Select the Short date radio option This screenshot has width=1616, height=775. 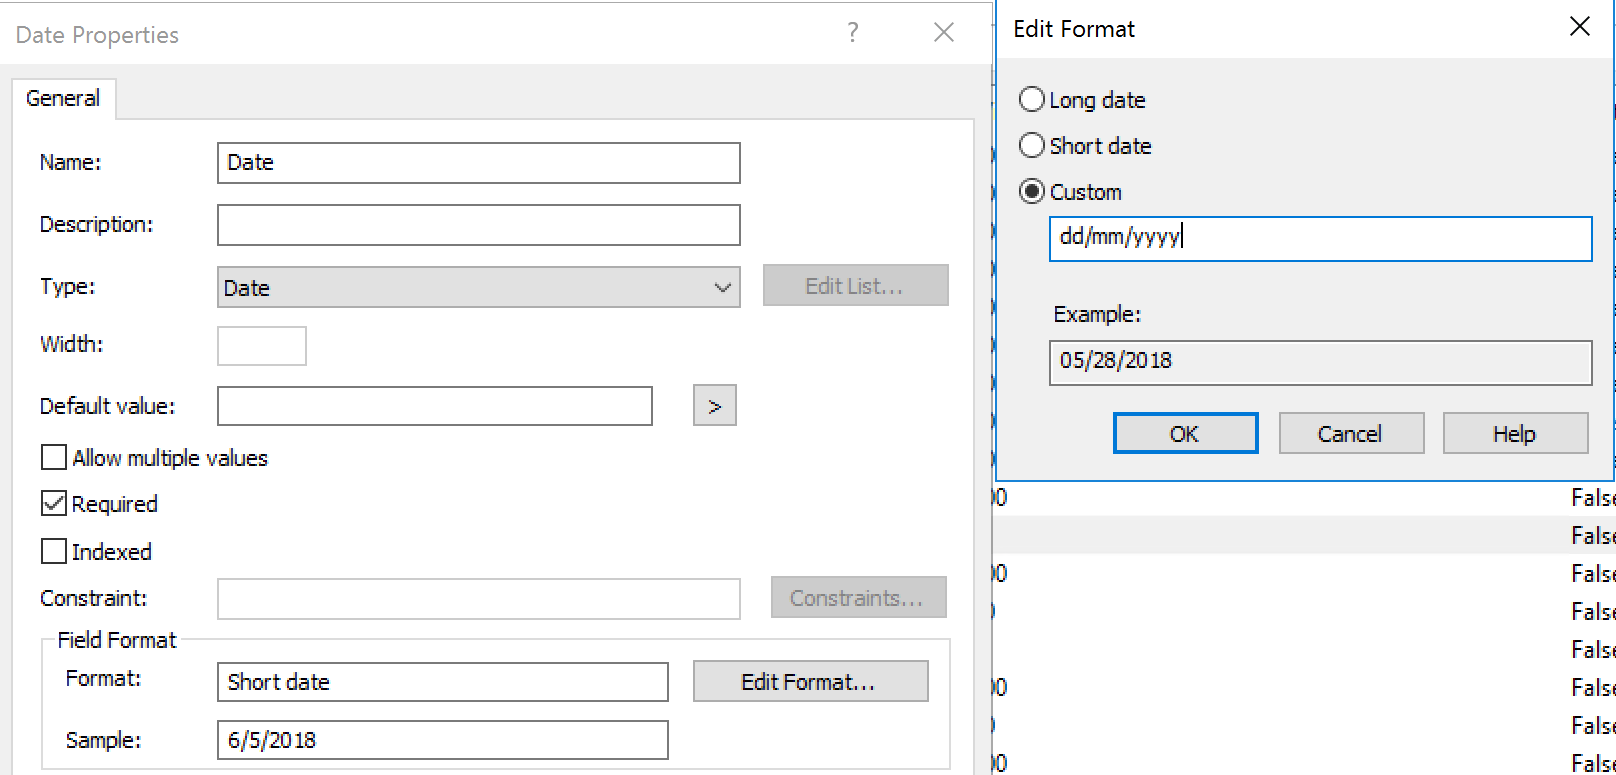tap(1032, 146)
